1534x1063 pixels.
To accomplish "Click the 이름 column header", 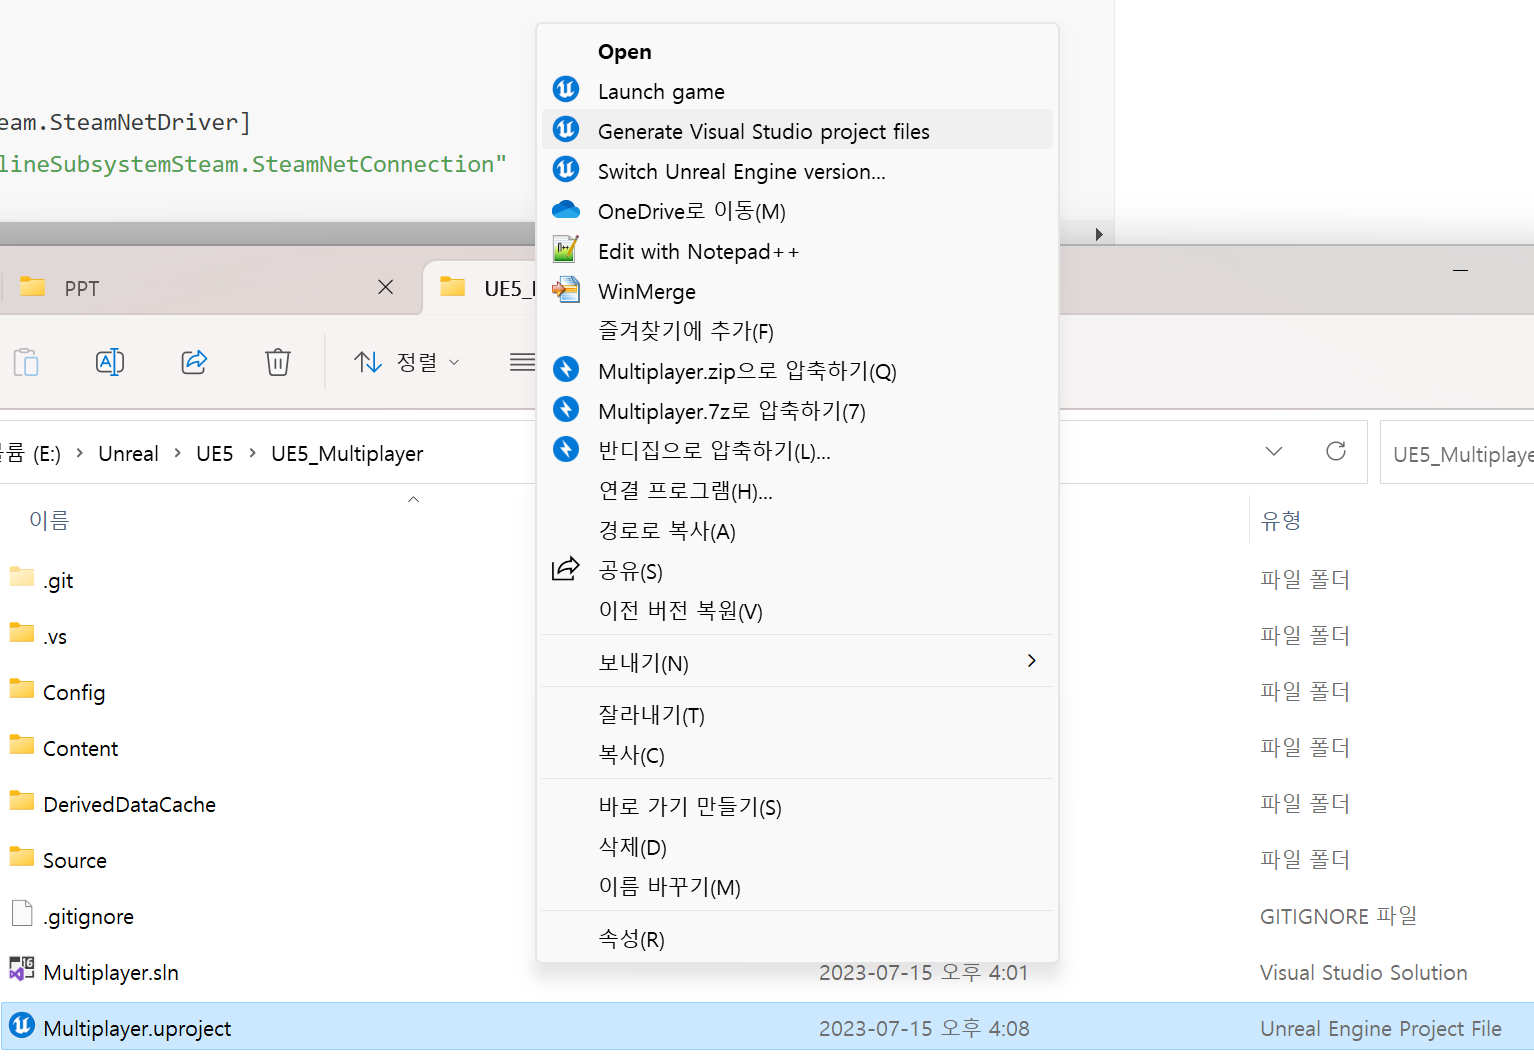I will pos(49,520).
